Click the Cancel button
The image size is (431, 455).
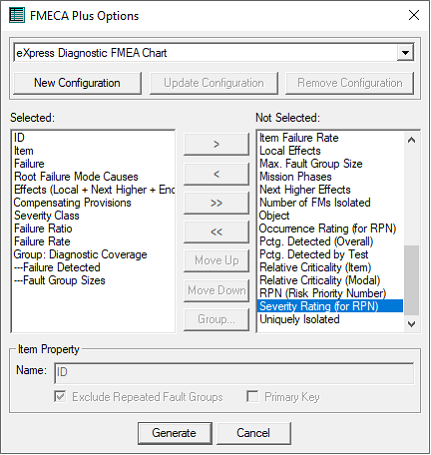(x=253, y=433)
